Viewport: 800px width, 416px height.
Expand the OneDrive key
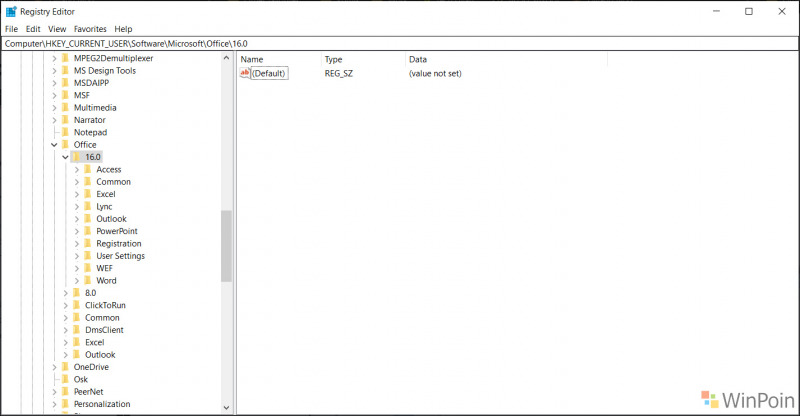[54, 367]
